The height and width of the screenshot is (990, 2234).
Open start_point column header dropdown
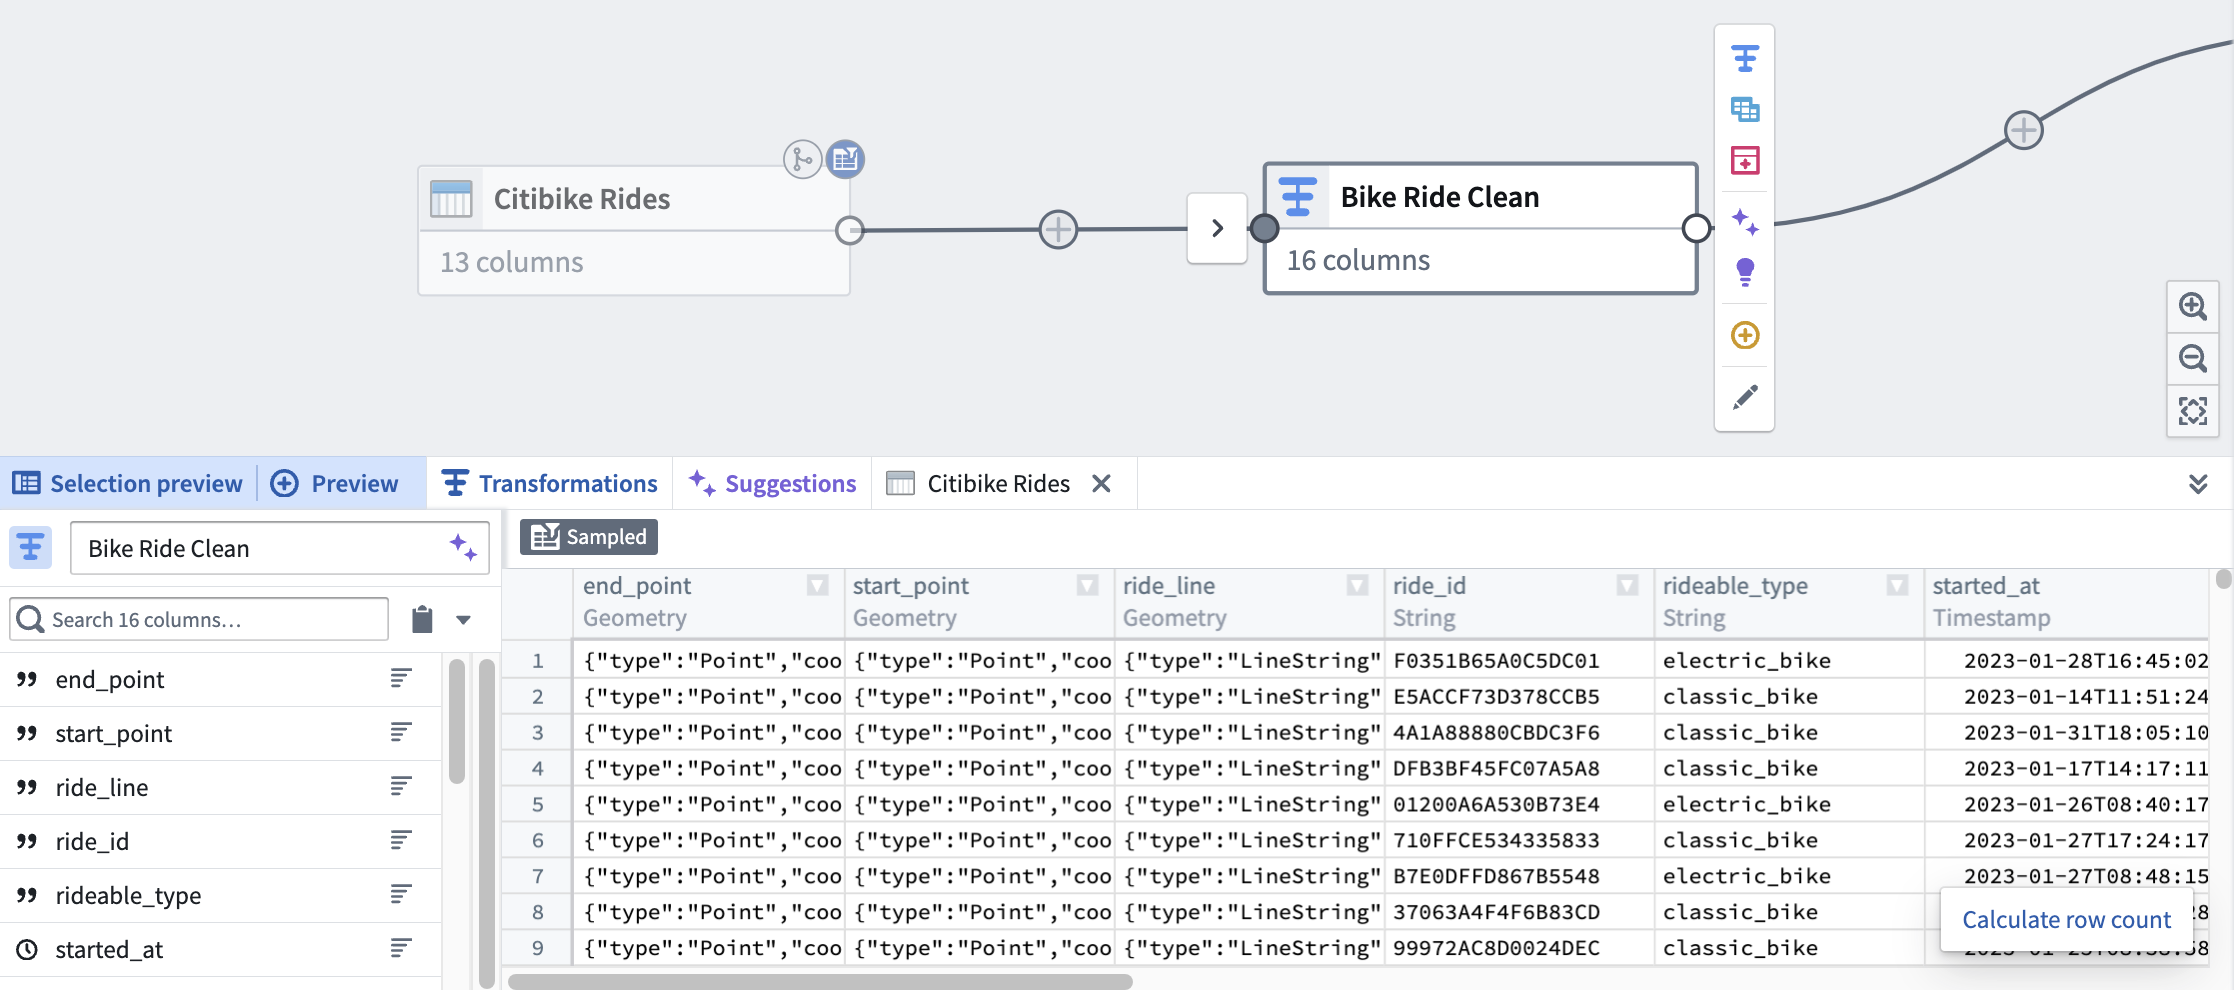[1088, 586]
